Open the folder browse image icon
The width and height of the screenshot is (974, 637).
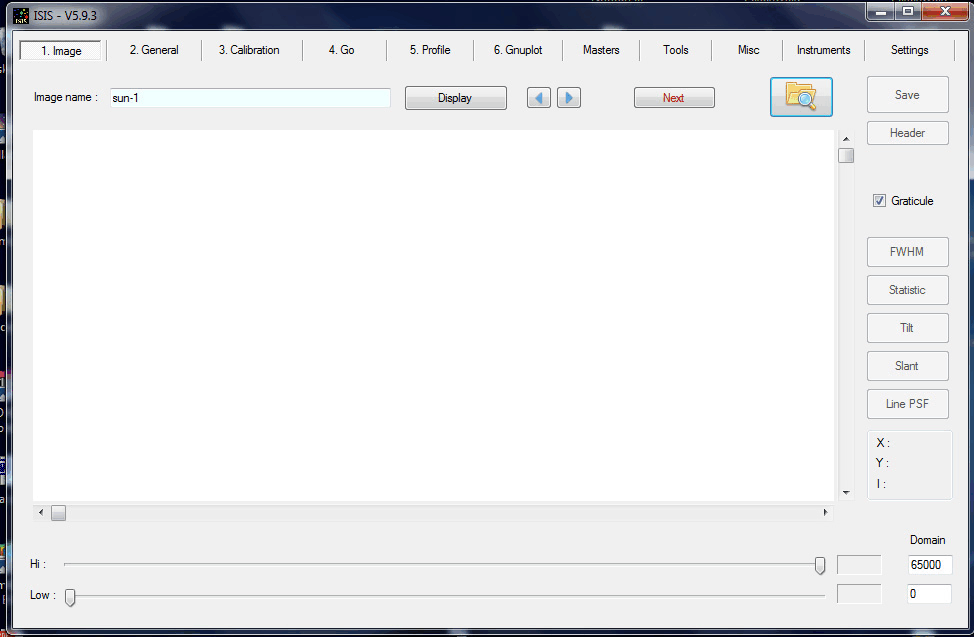point(801,97)
